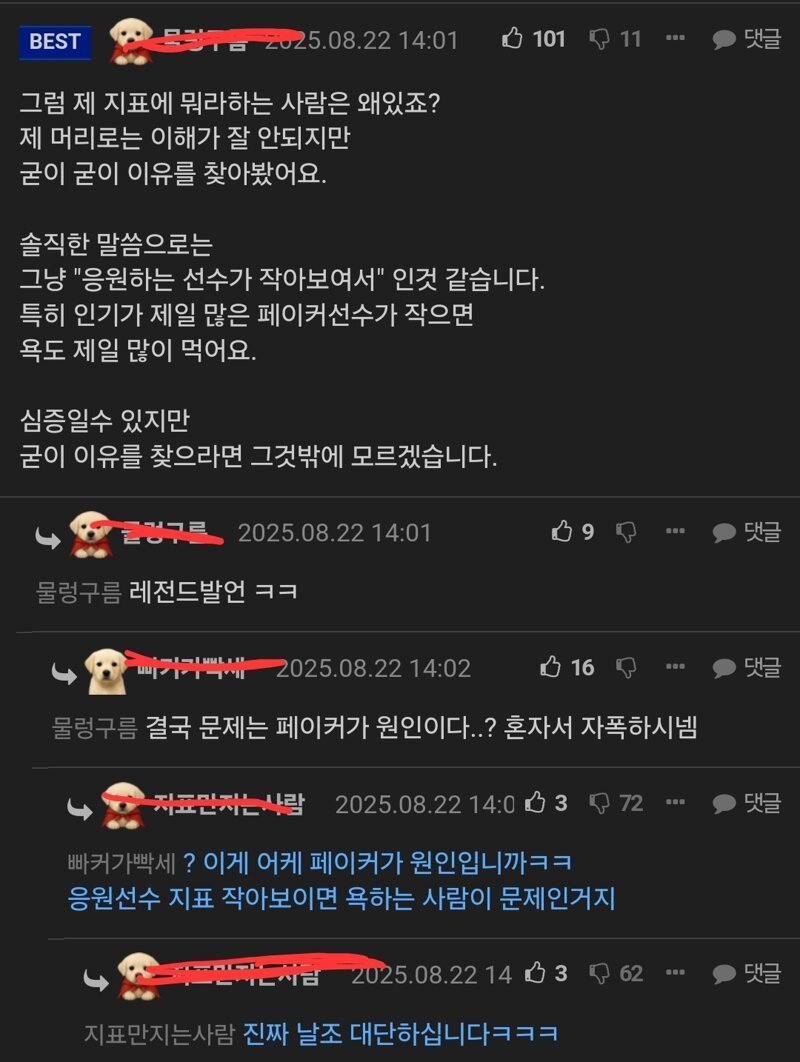The image size is (800, 1062).
Task: Thumbs-up the reply with 72 dislikes
Action: (x=535, y=803)
